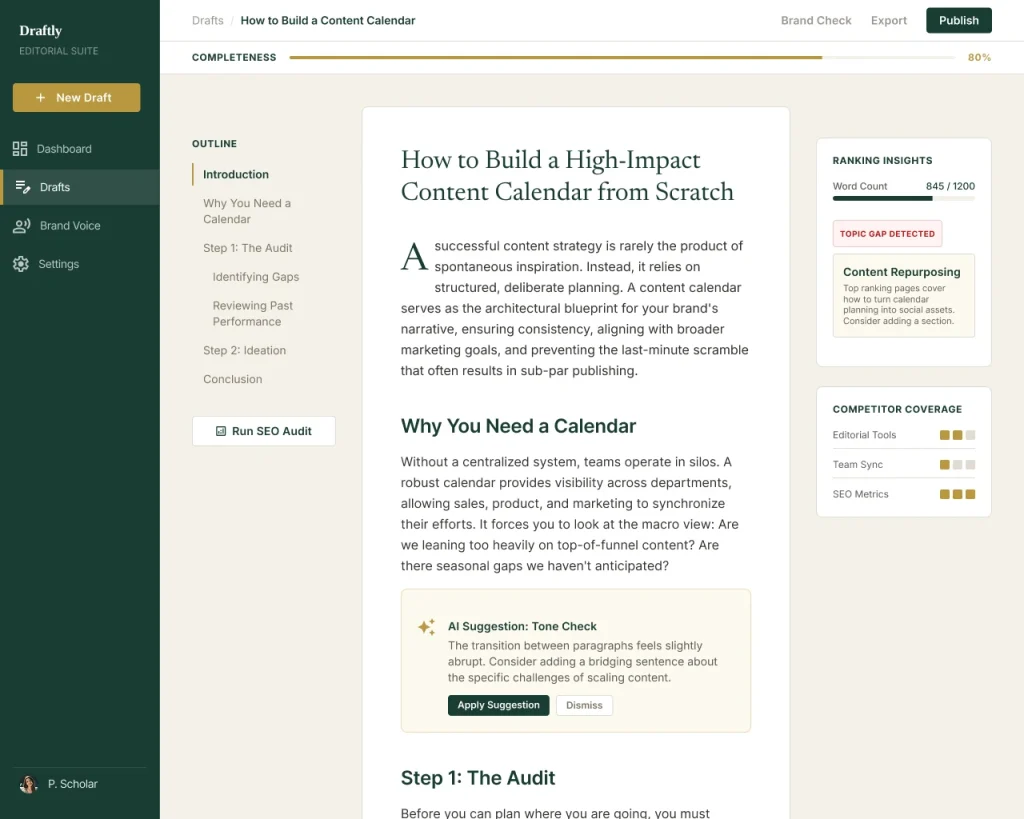
Task: Open Identifying Gaps outline entry
Action: click(255, 277)
